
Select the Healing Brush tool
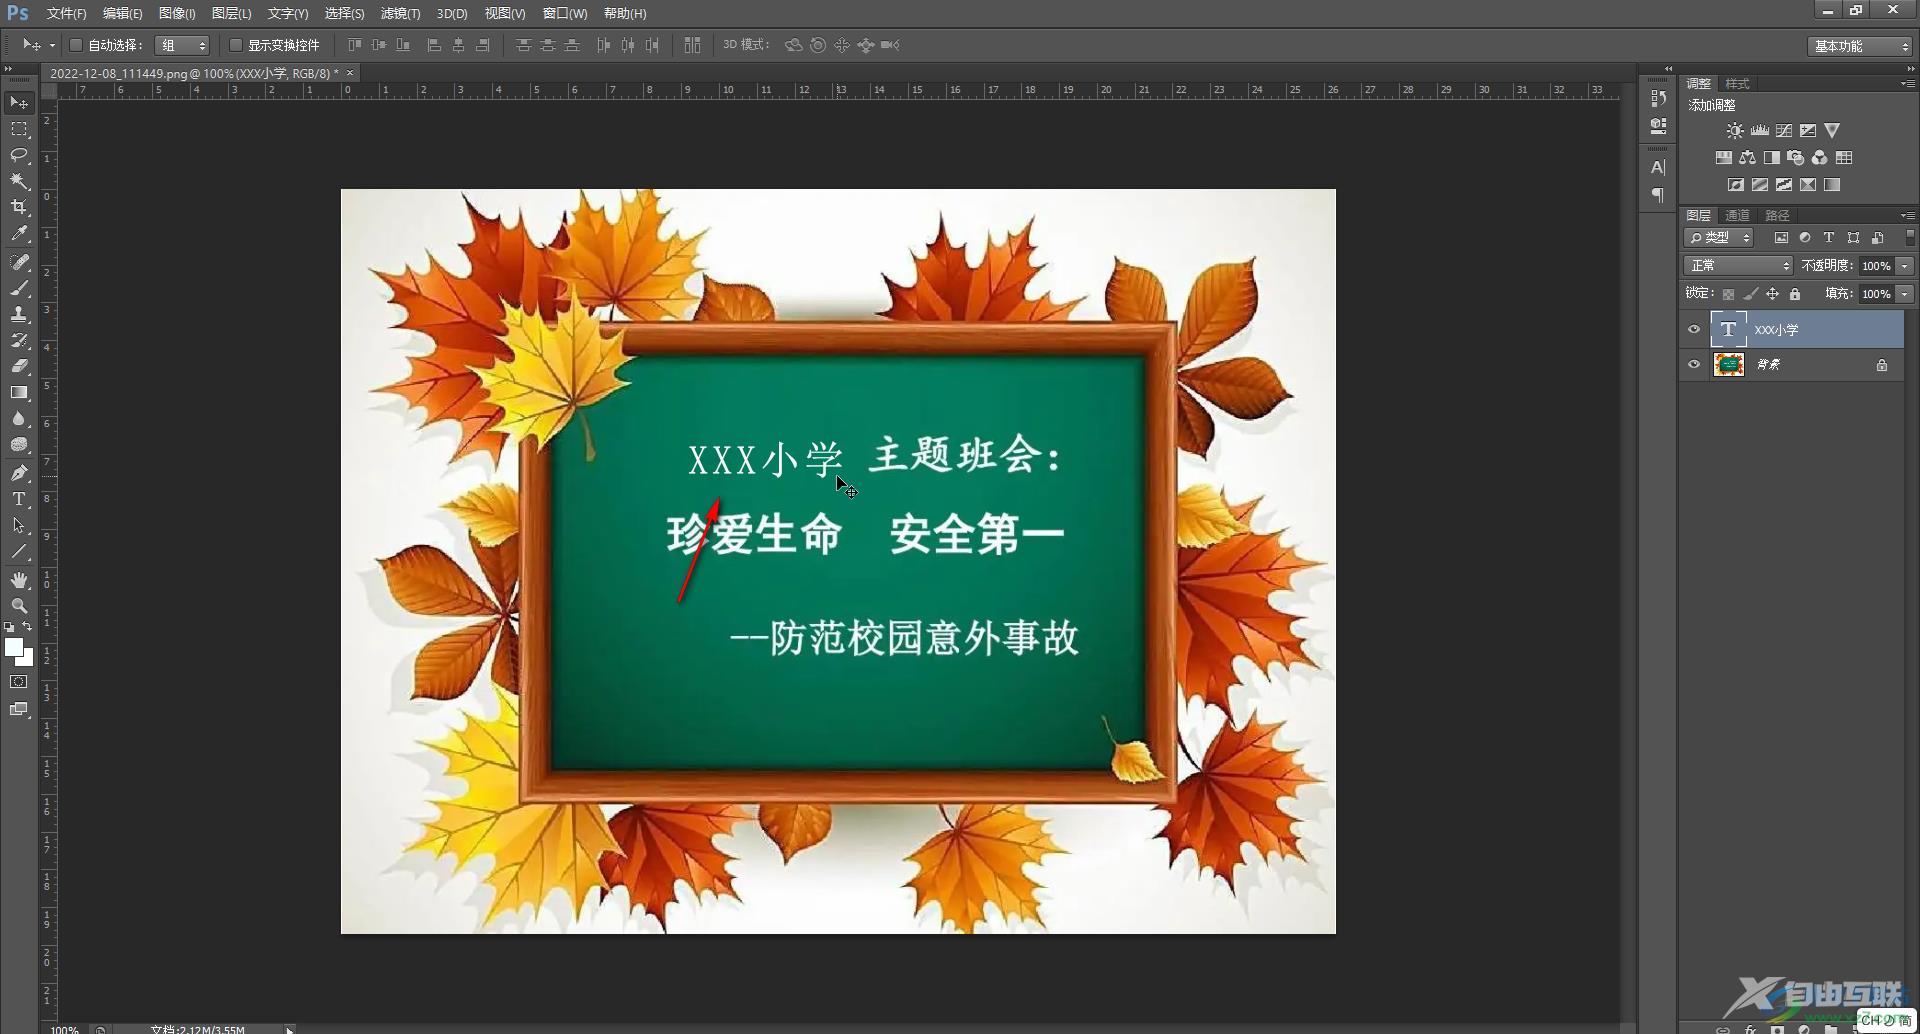click(x=19, y=262)
